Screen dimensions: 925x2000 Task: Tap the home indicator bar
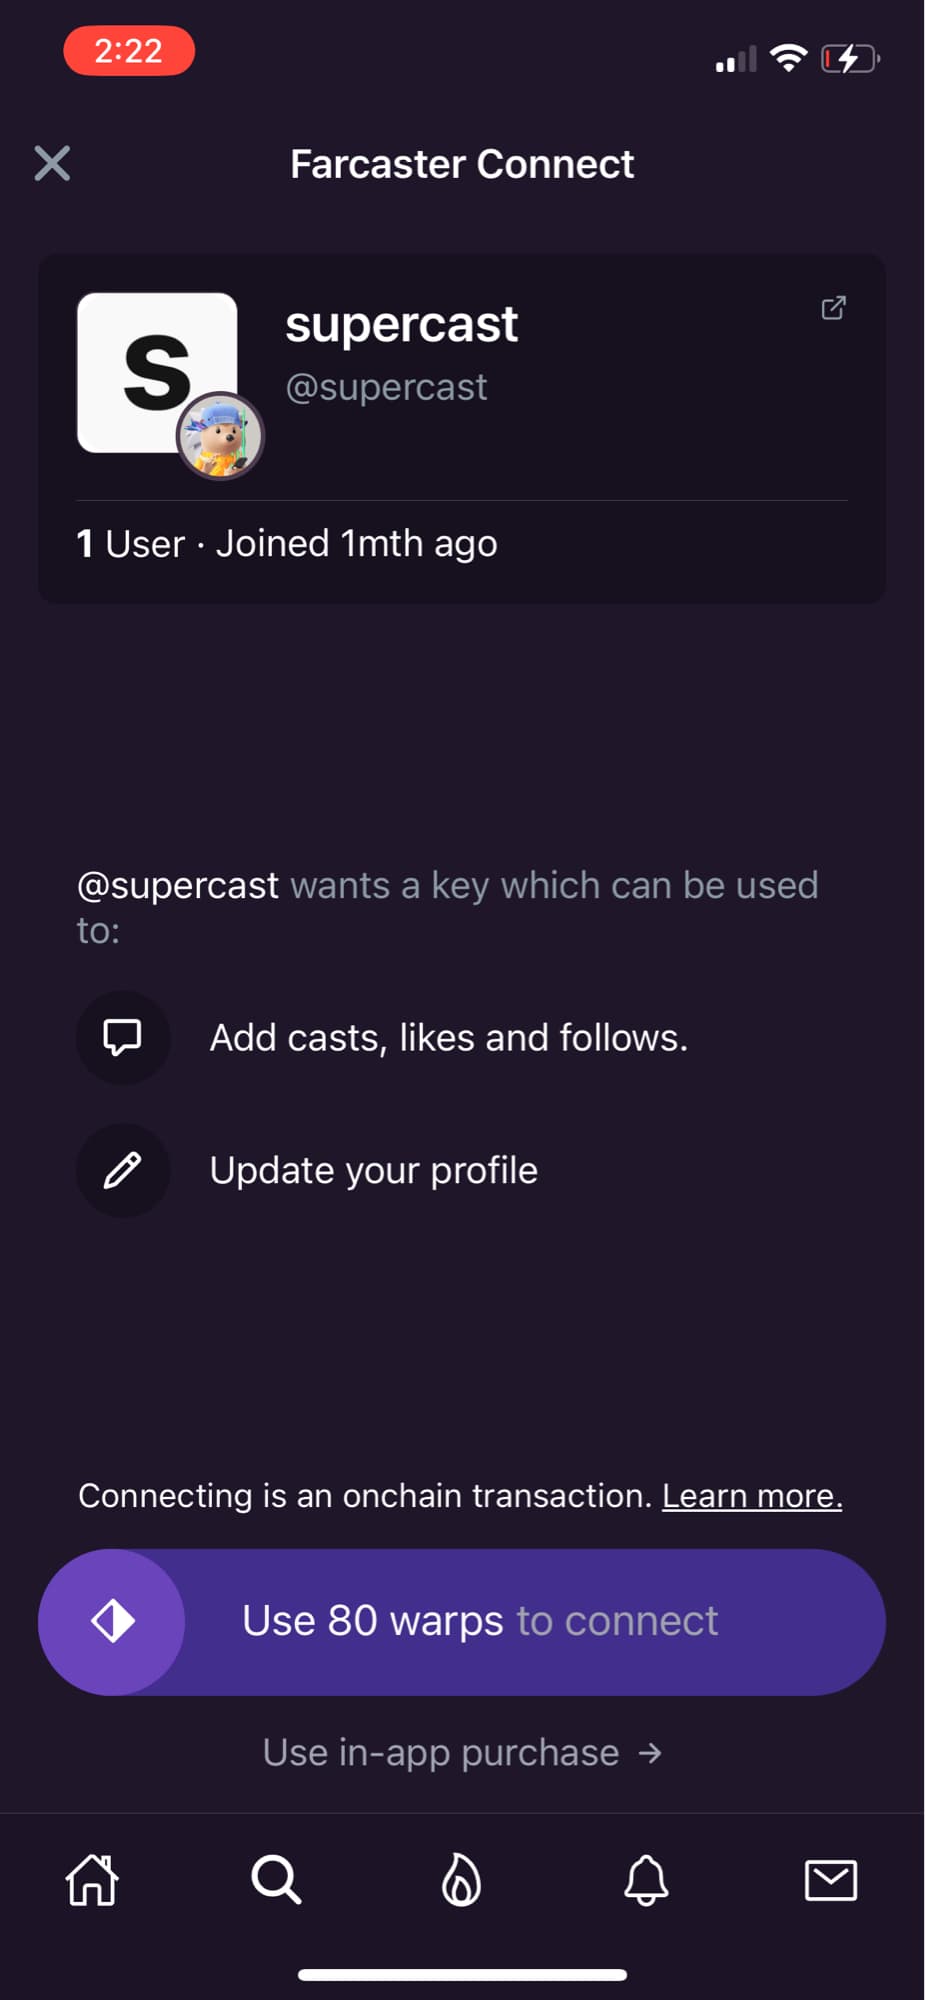462,1975
